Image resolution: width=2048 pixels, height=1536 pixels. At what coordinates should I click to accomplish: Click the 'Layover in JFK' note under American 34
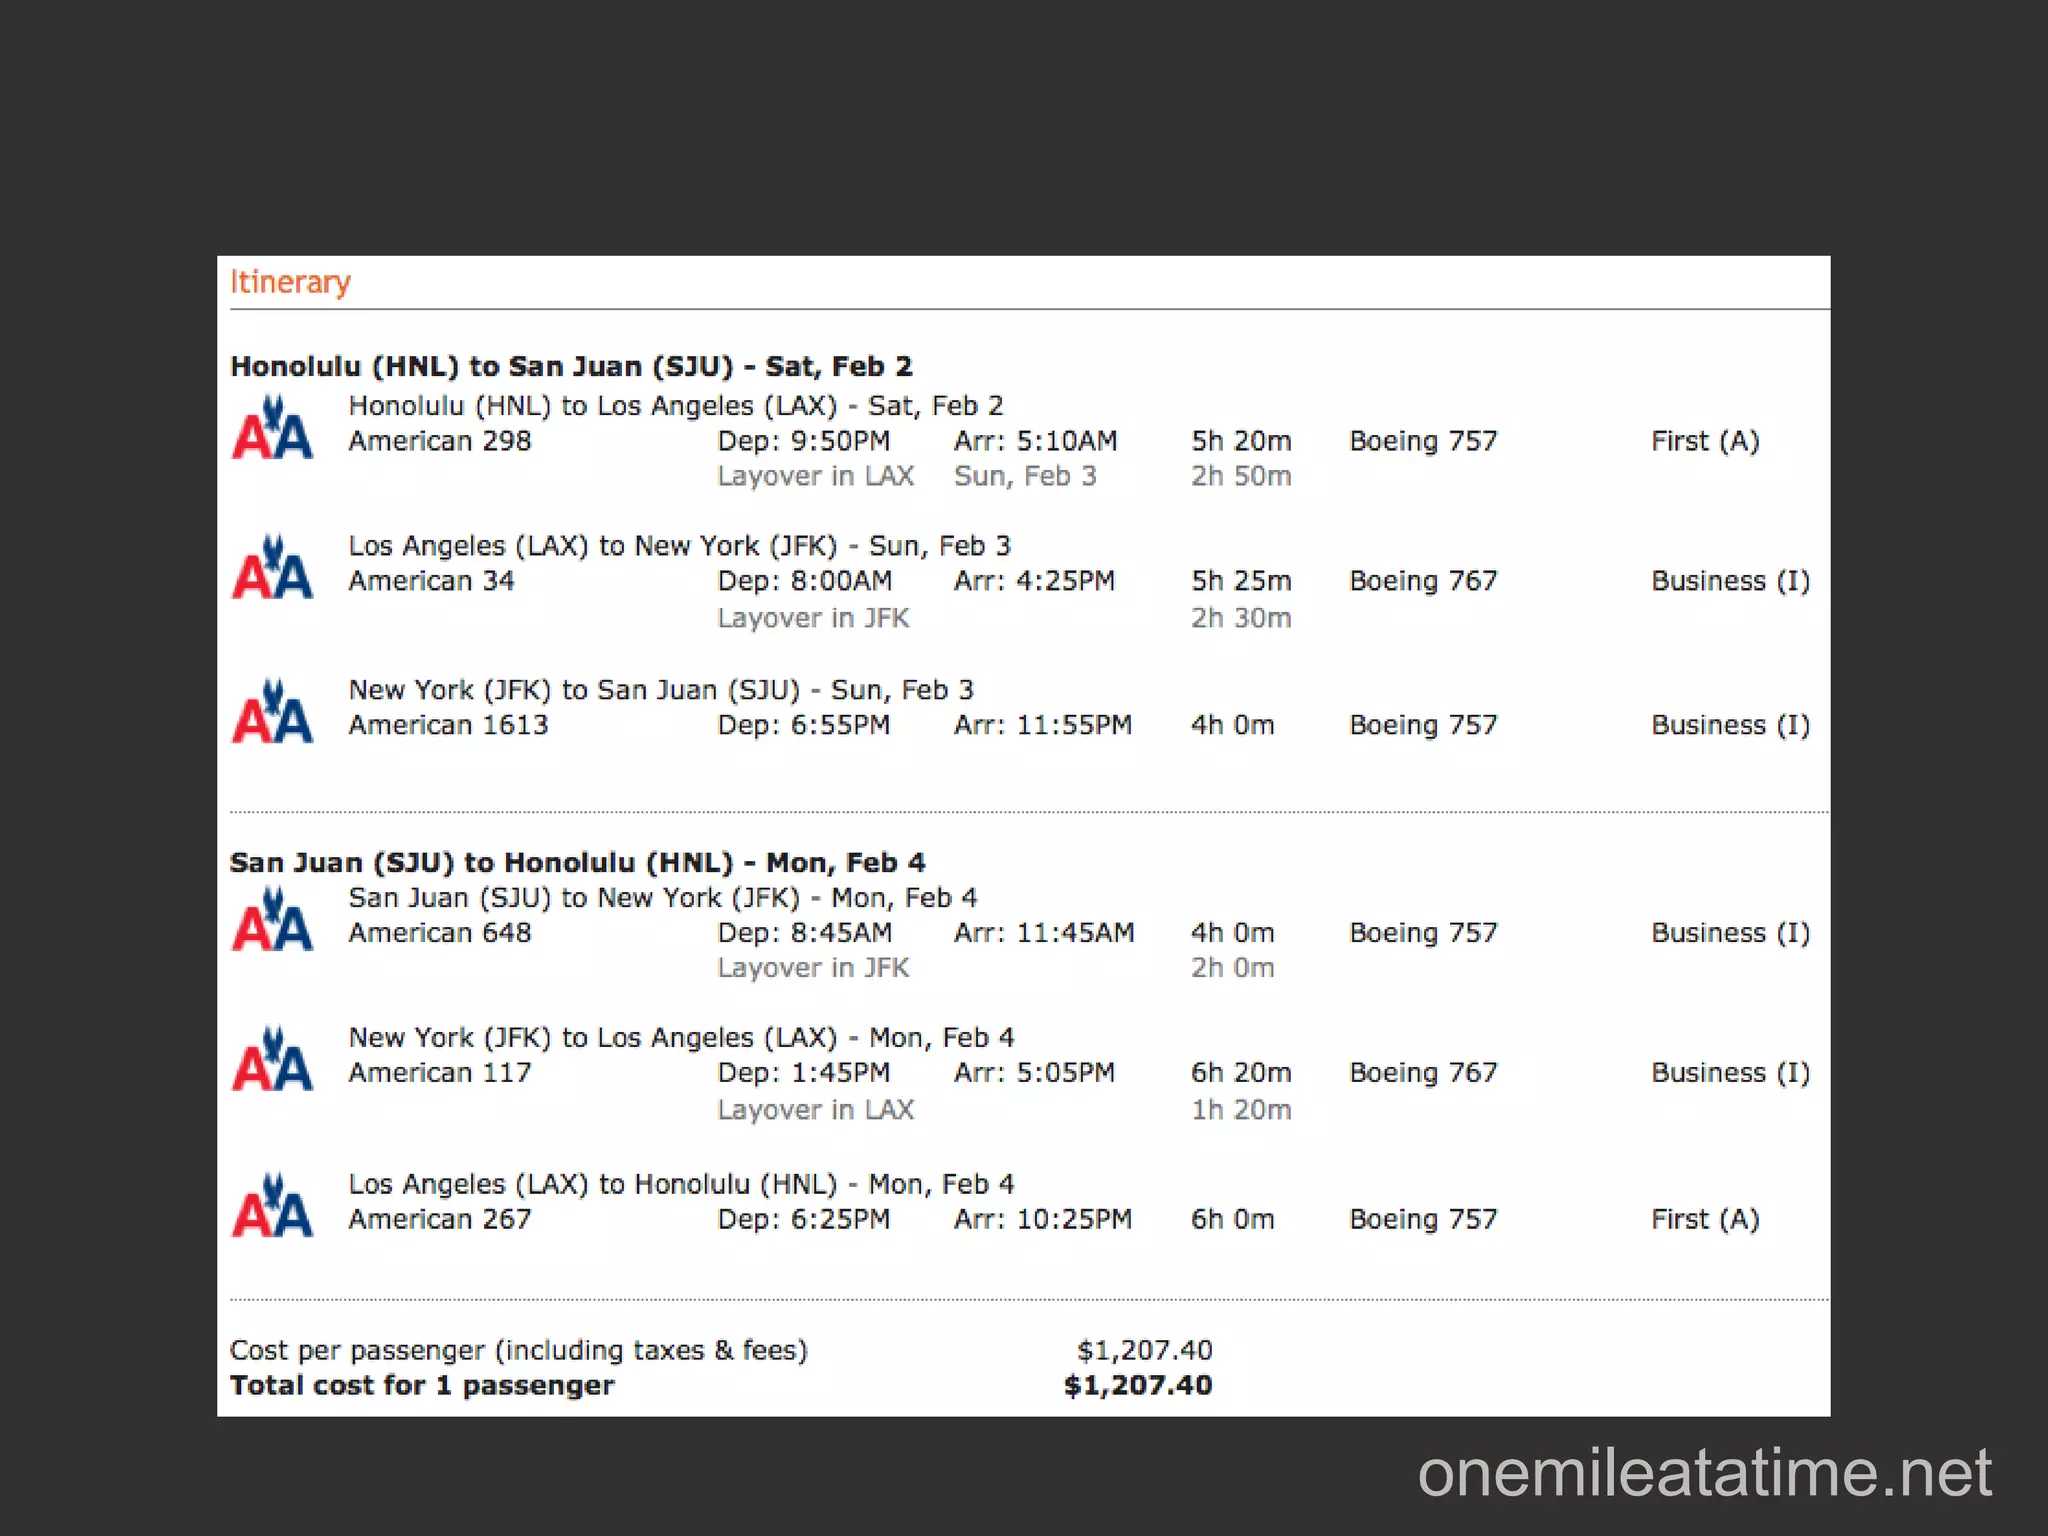point(813,619)
